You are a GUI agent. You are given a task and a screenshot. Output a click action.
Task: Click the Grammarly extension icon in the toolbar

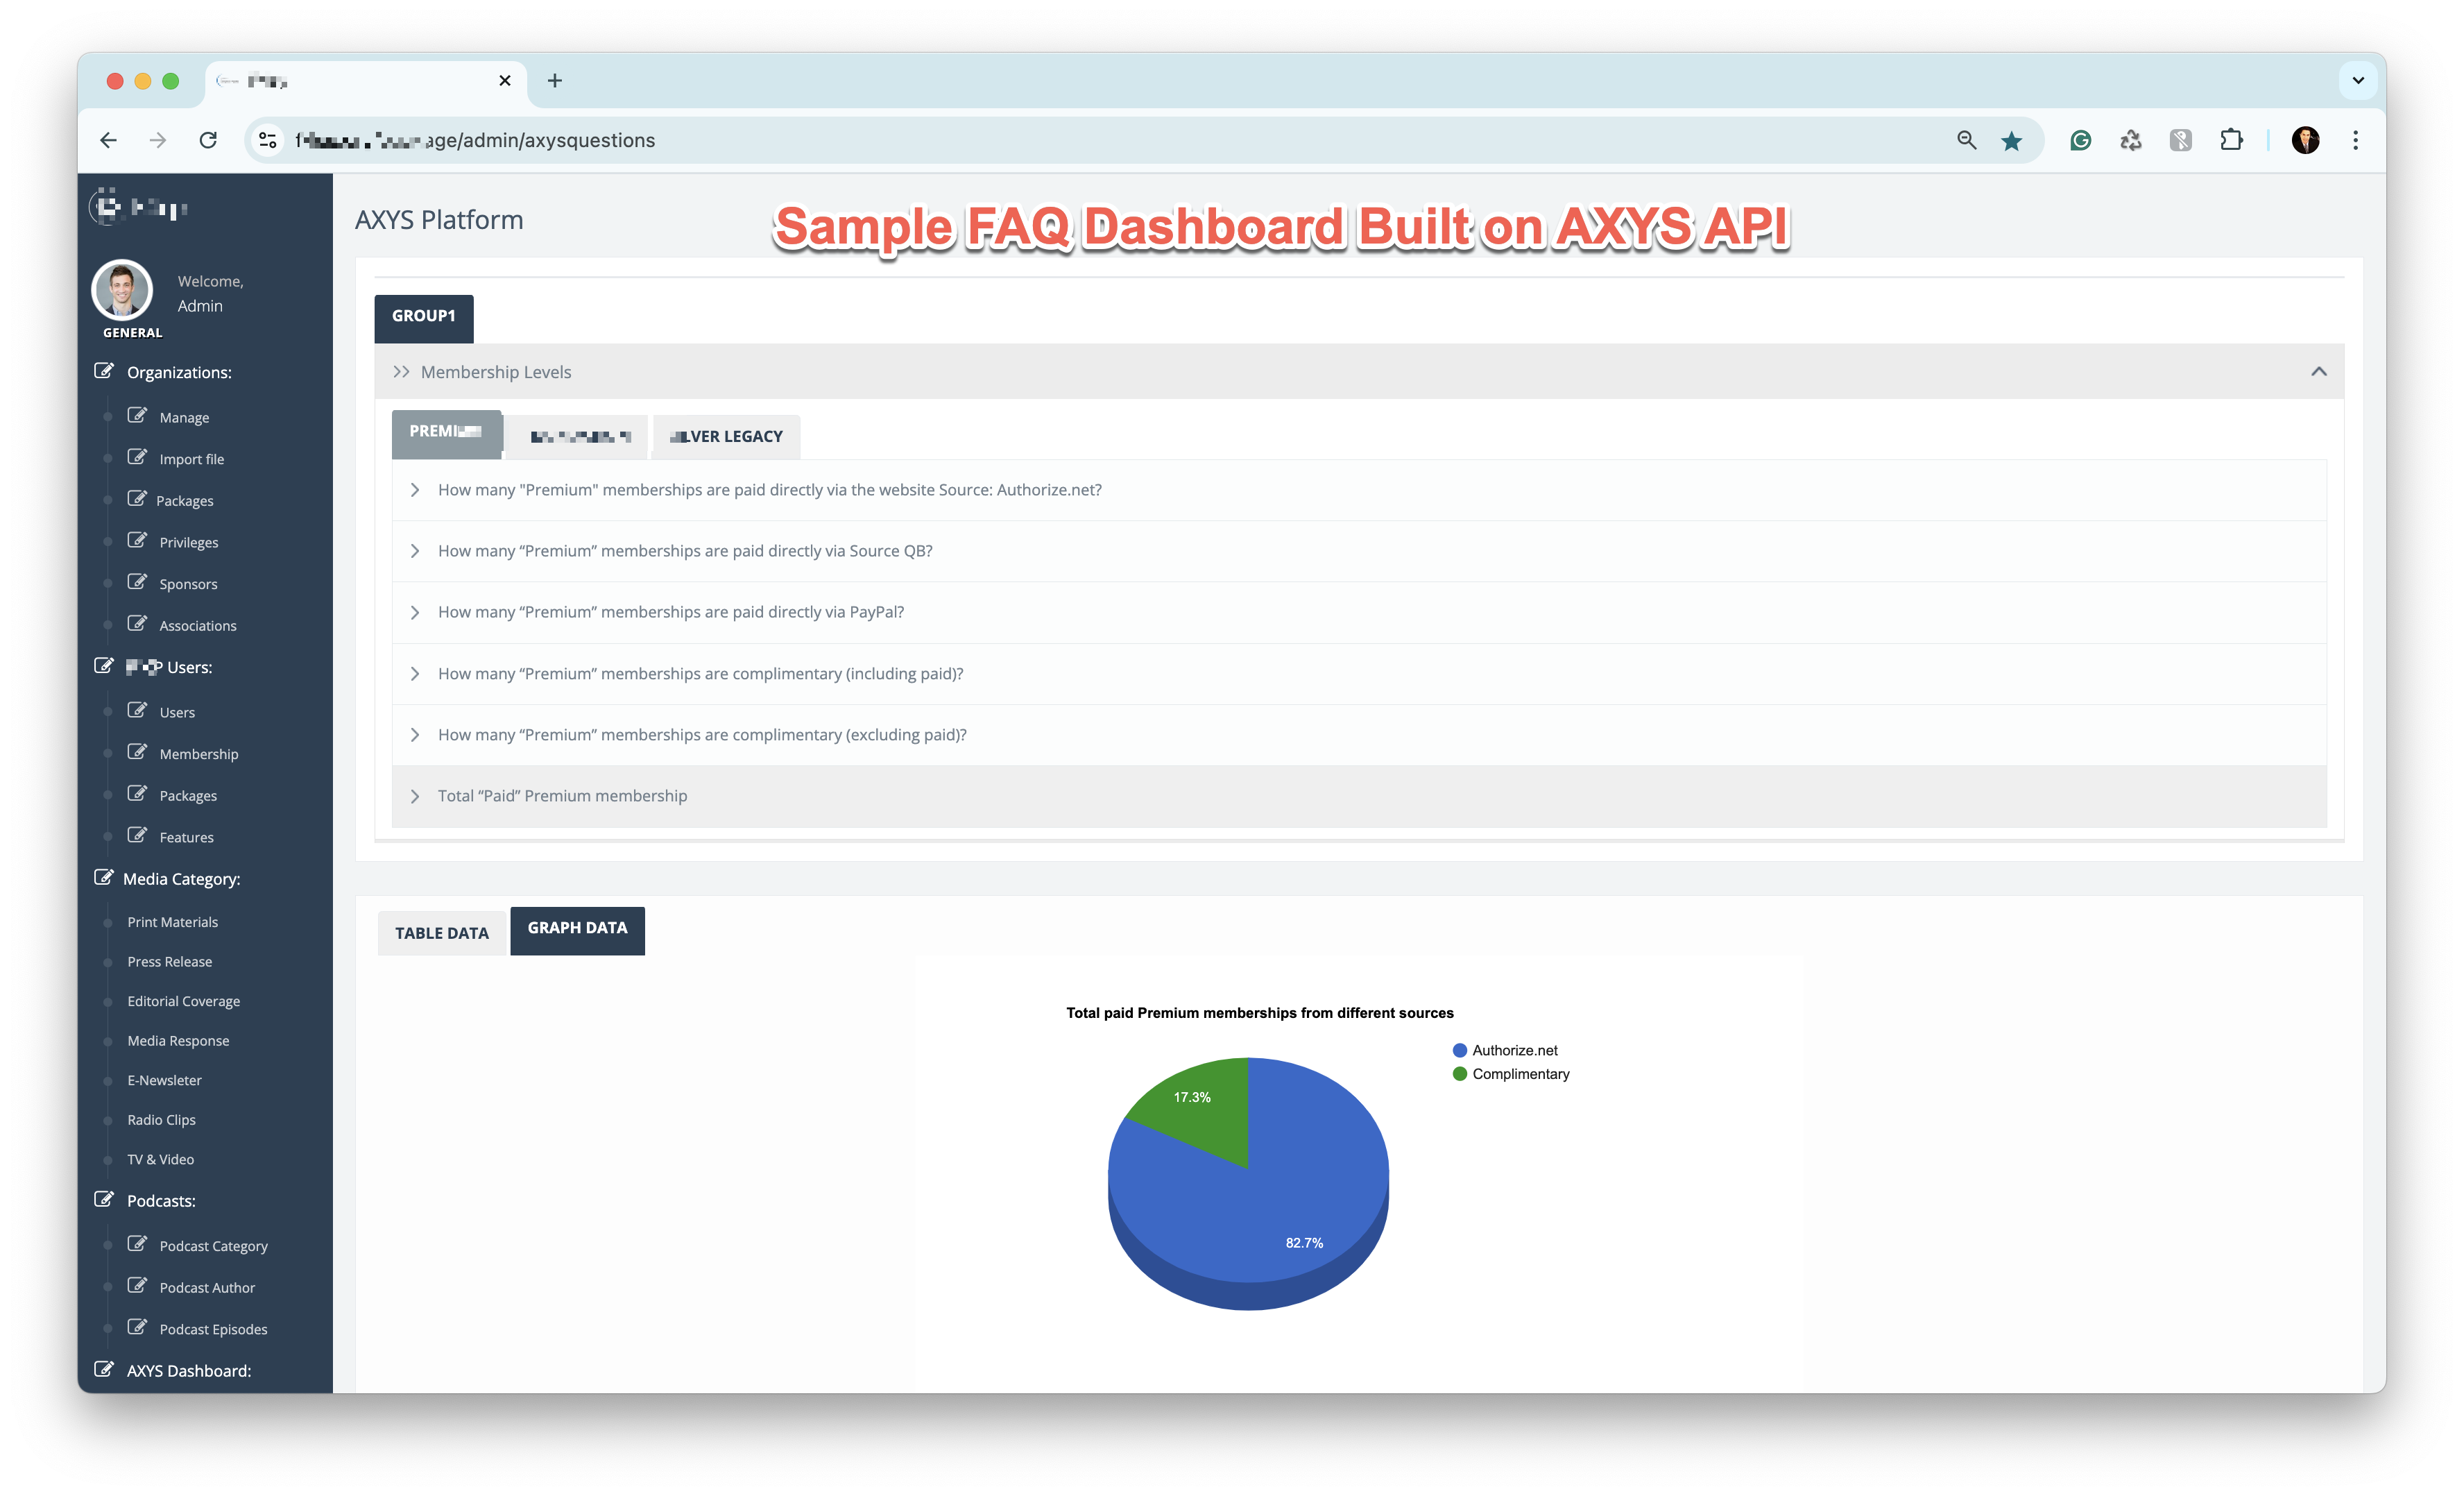pyautogui.click(x=2080, y=140)
